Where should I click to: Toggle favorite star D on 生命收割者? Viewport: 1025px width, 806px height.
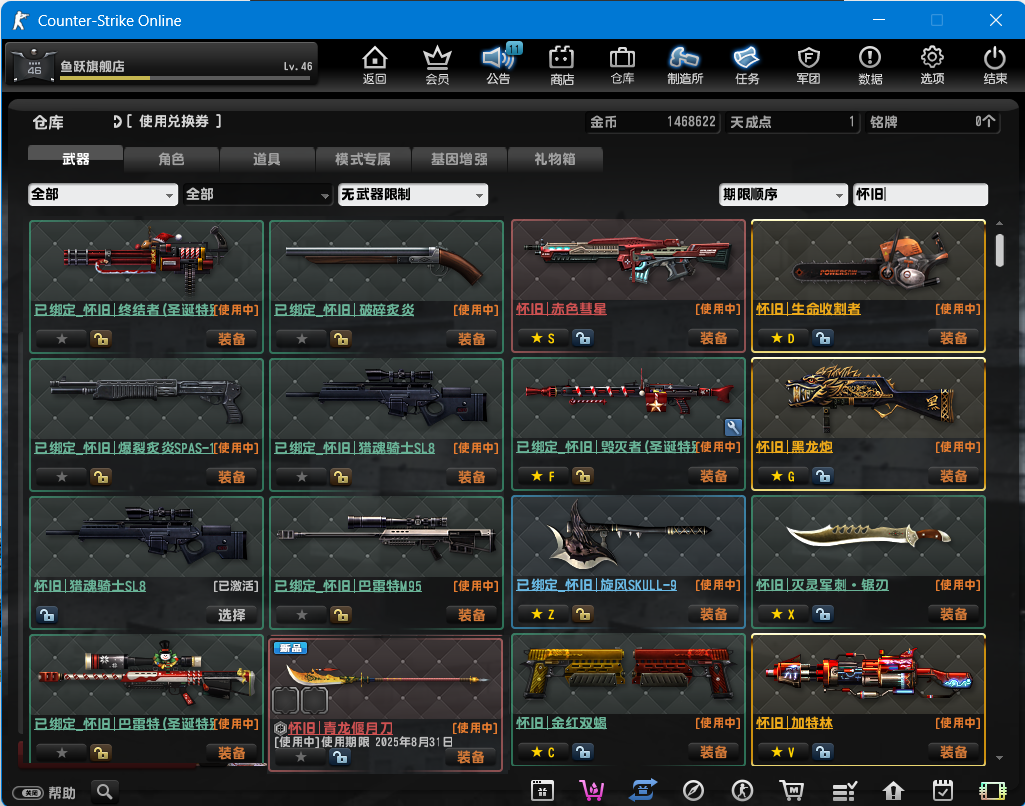click(782, 338)
